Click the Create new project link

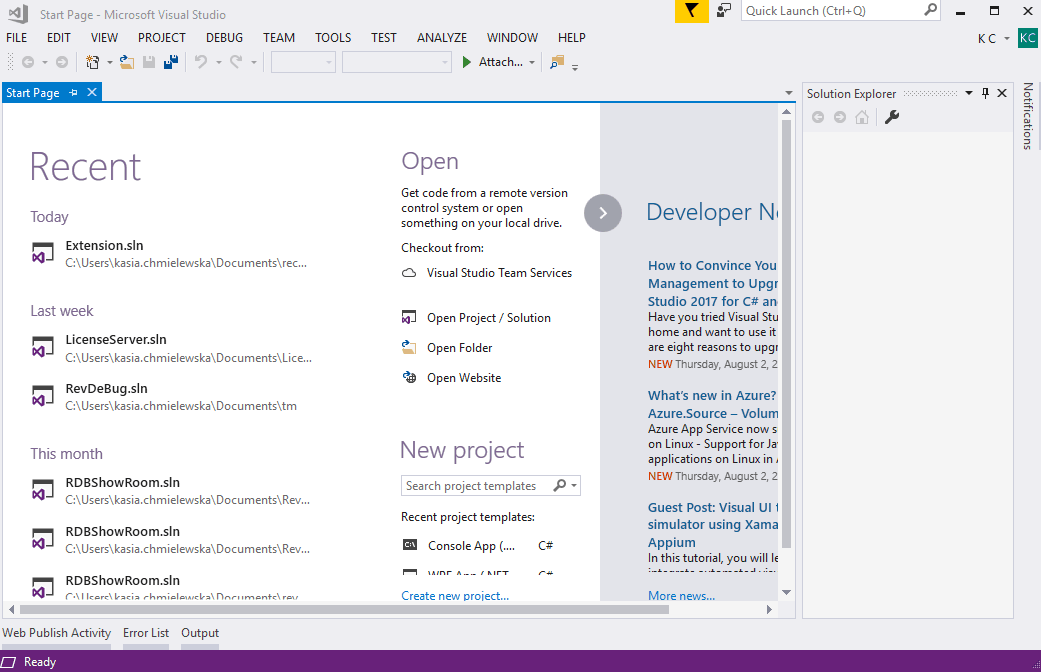pyautogui.click(x=455, y=596)
